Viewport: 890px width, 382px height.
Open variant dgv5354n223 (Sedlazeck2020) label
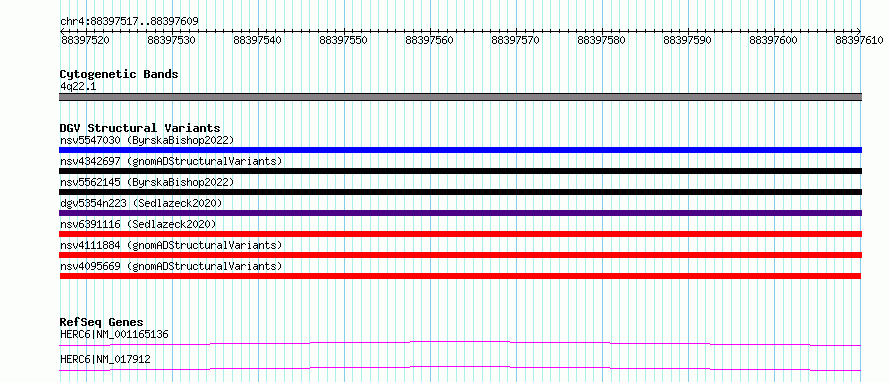[x=141, y=203]
